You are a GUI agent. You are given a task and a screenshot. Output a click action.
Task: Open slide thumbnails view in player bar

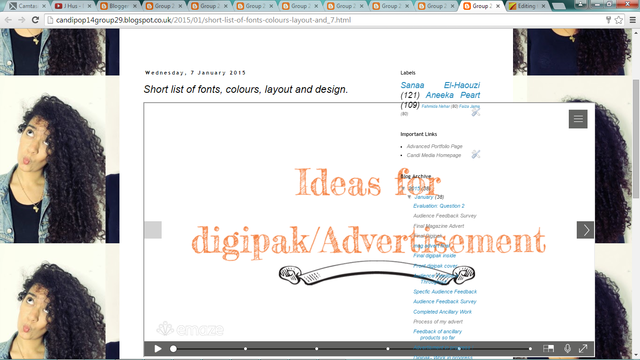[x=548, y=349]
